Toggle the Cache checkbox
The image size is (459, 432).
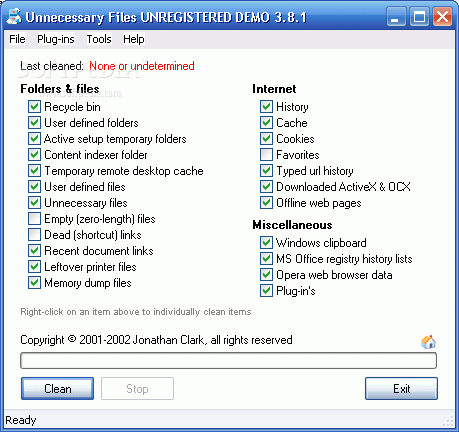tap(266, 123)
